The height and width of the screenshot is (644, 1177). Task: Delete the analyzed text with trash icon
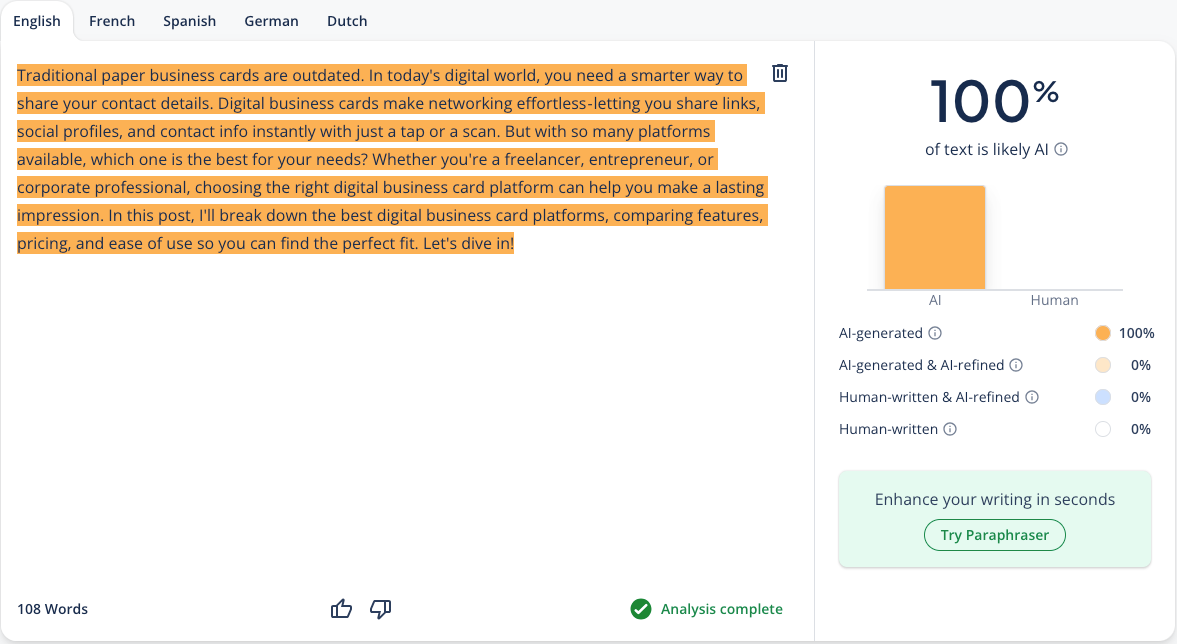click(780, 73)
